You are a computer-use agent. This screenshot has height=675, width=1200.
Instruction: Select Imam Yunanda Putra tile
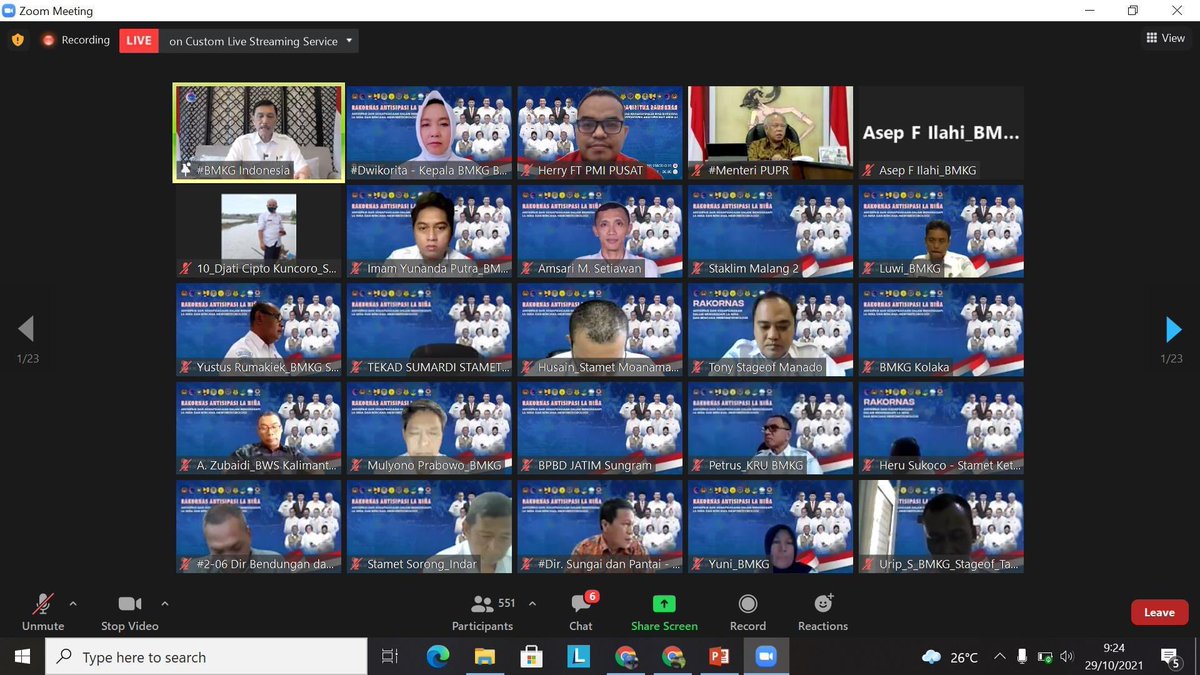pyautogui.click(x=429, y=231)
